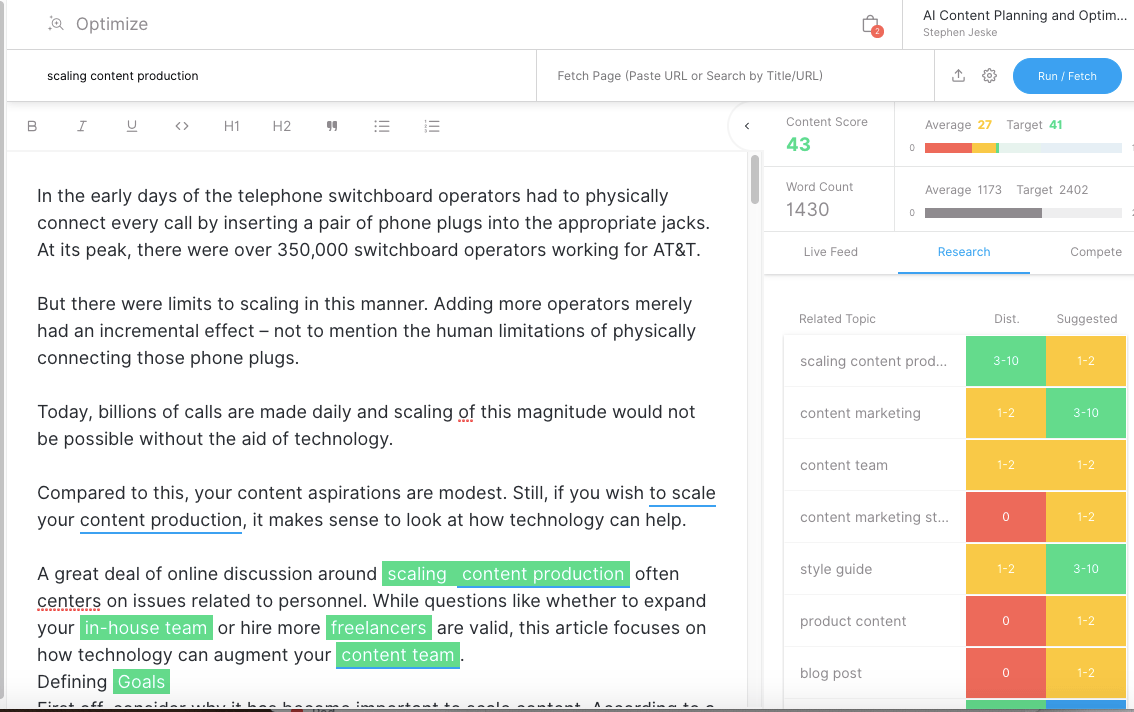Apply H1 heading style

click(x=232, y=126)
